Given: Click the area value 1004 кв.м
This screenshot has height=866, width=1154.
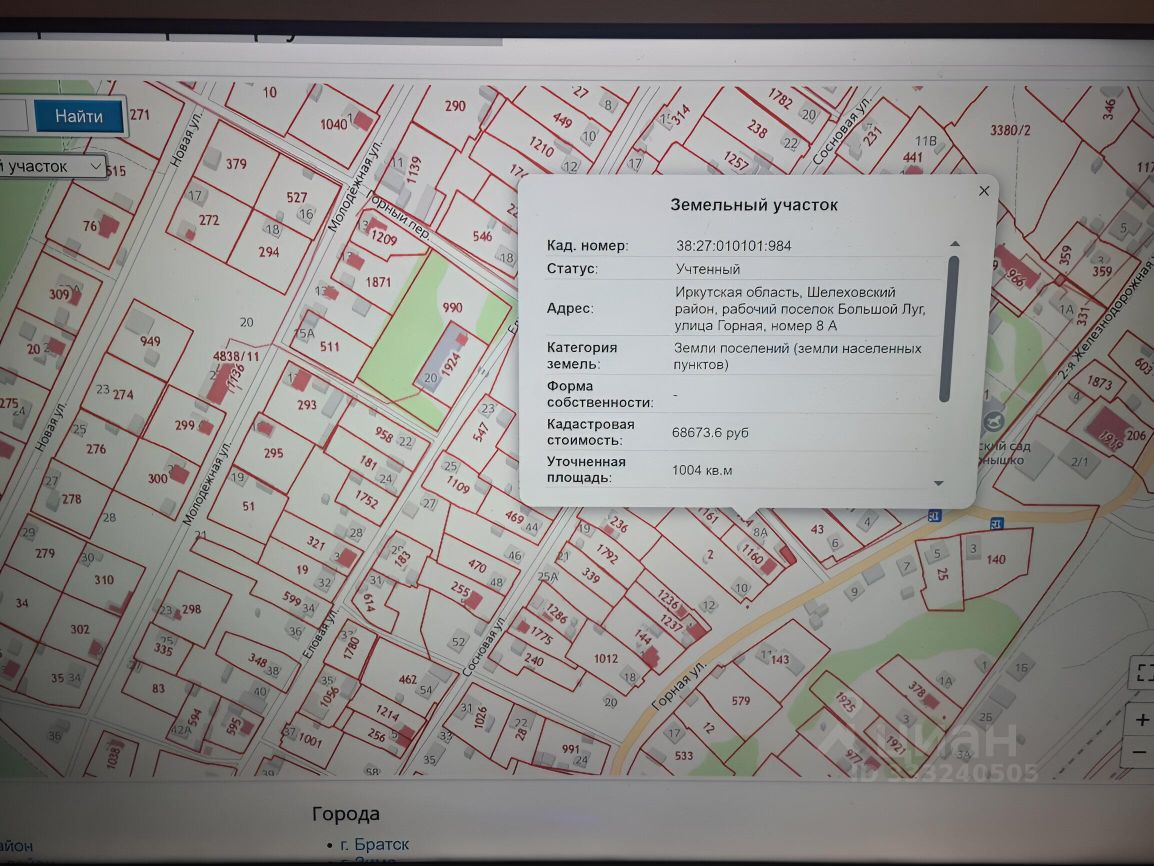Looking at the screenshot, I should tap(701, 470).
